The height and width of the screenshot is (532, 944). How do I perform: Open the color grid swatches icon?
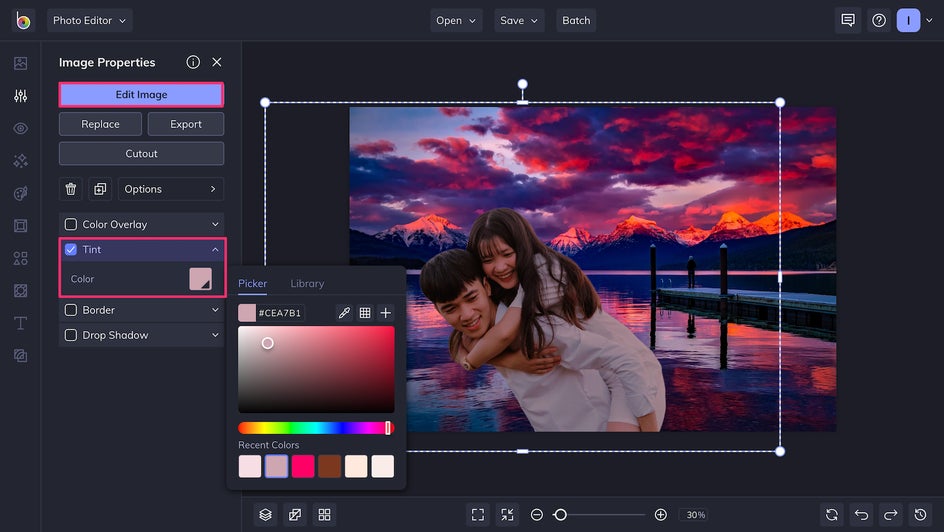pyautogui.click(x=365, y=313)
